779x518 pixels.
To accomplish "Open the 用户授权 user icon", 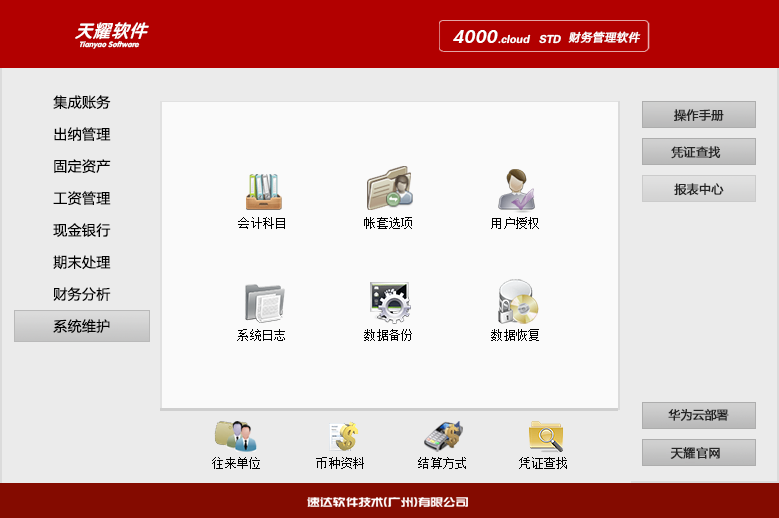I will tap(516, 190).
